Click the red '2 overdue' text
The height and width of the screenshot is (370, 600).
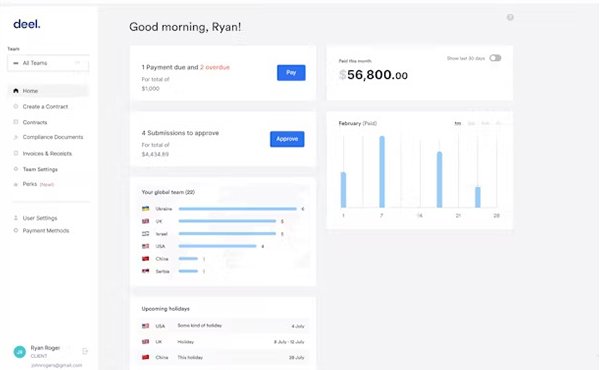(215, 67)
